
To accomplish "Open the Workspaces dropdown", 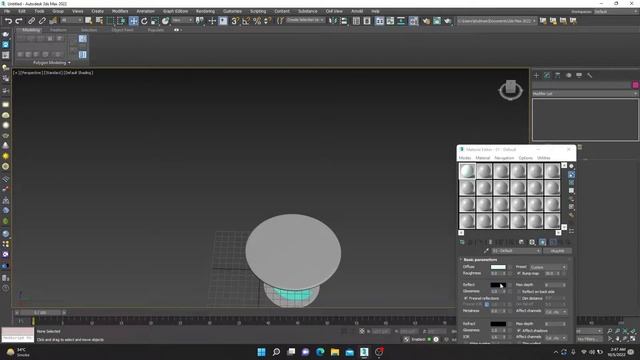I will [616, 11].
